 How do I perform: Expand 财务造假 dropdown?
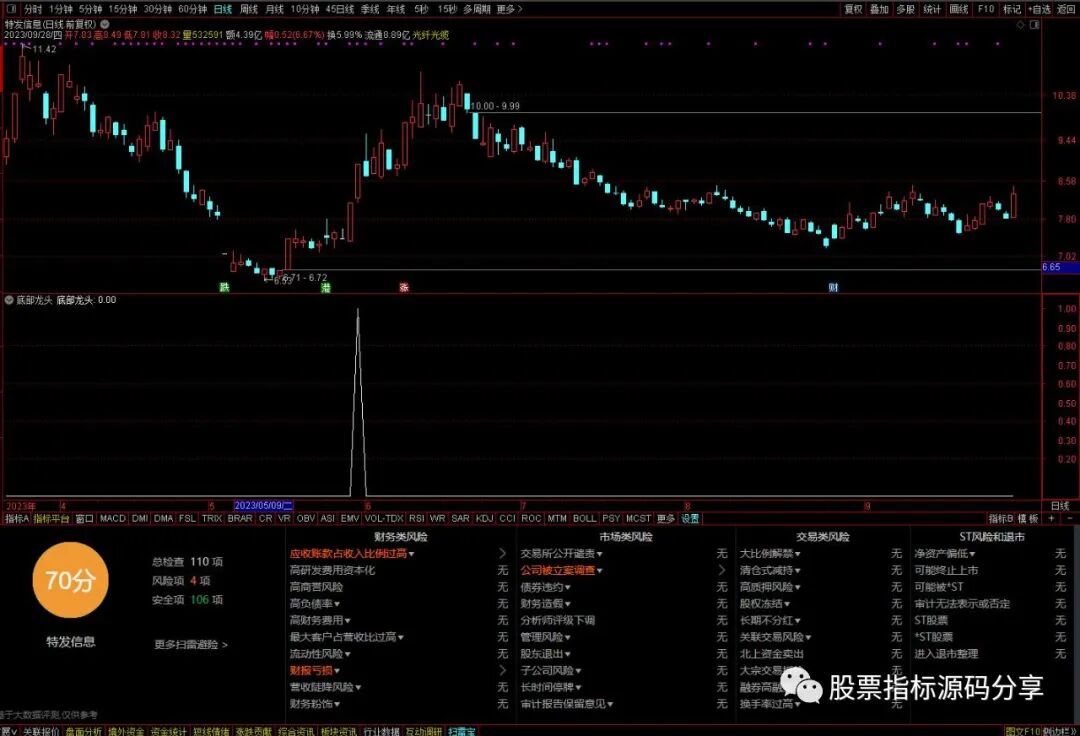(x=568, y=604)
